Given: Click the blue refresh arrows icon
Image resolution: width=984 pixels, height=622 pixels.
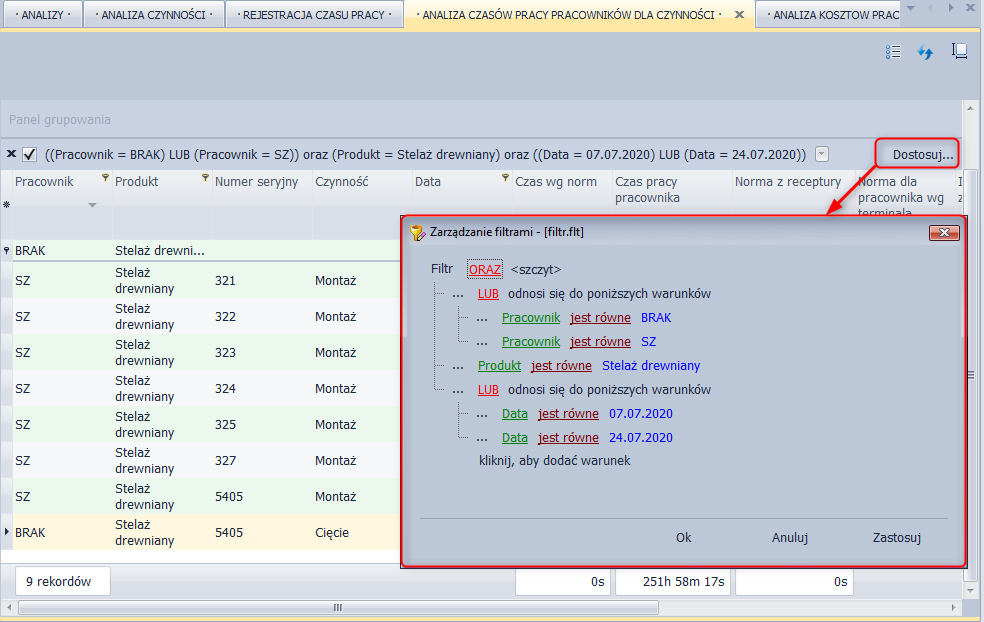Looking at the screenshot, I should click(925, 52).
